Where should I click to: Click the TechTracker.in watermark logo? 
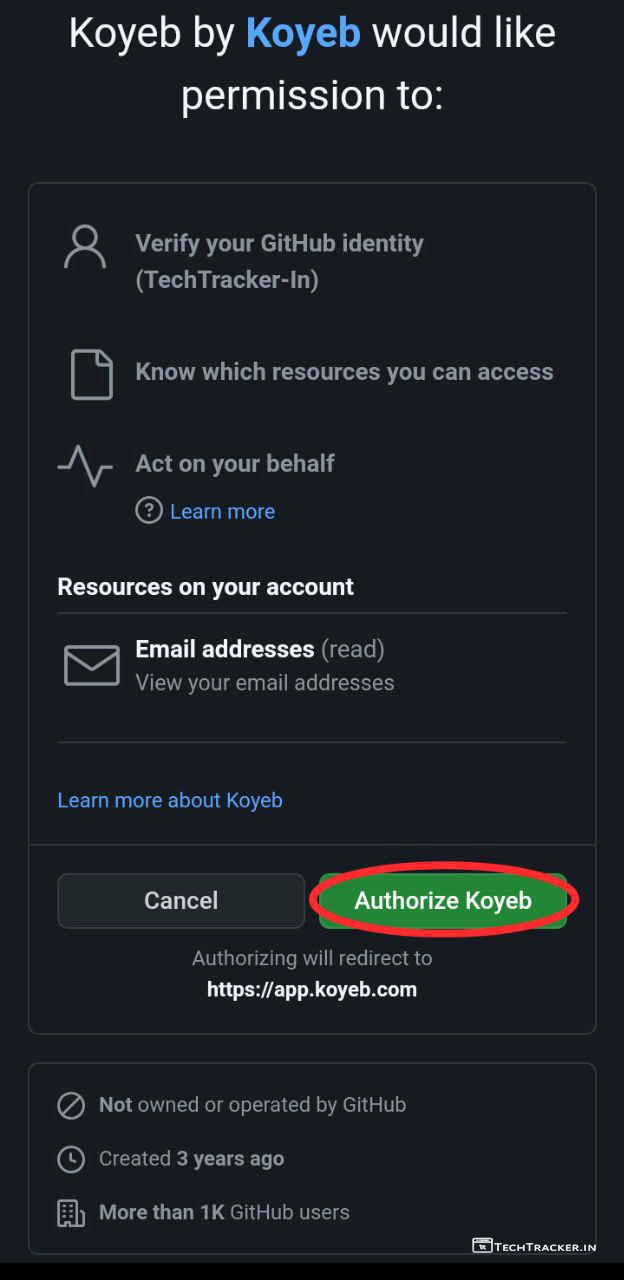click(548, 1246)
